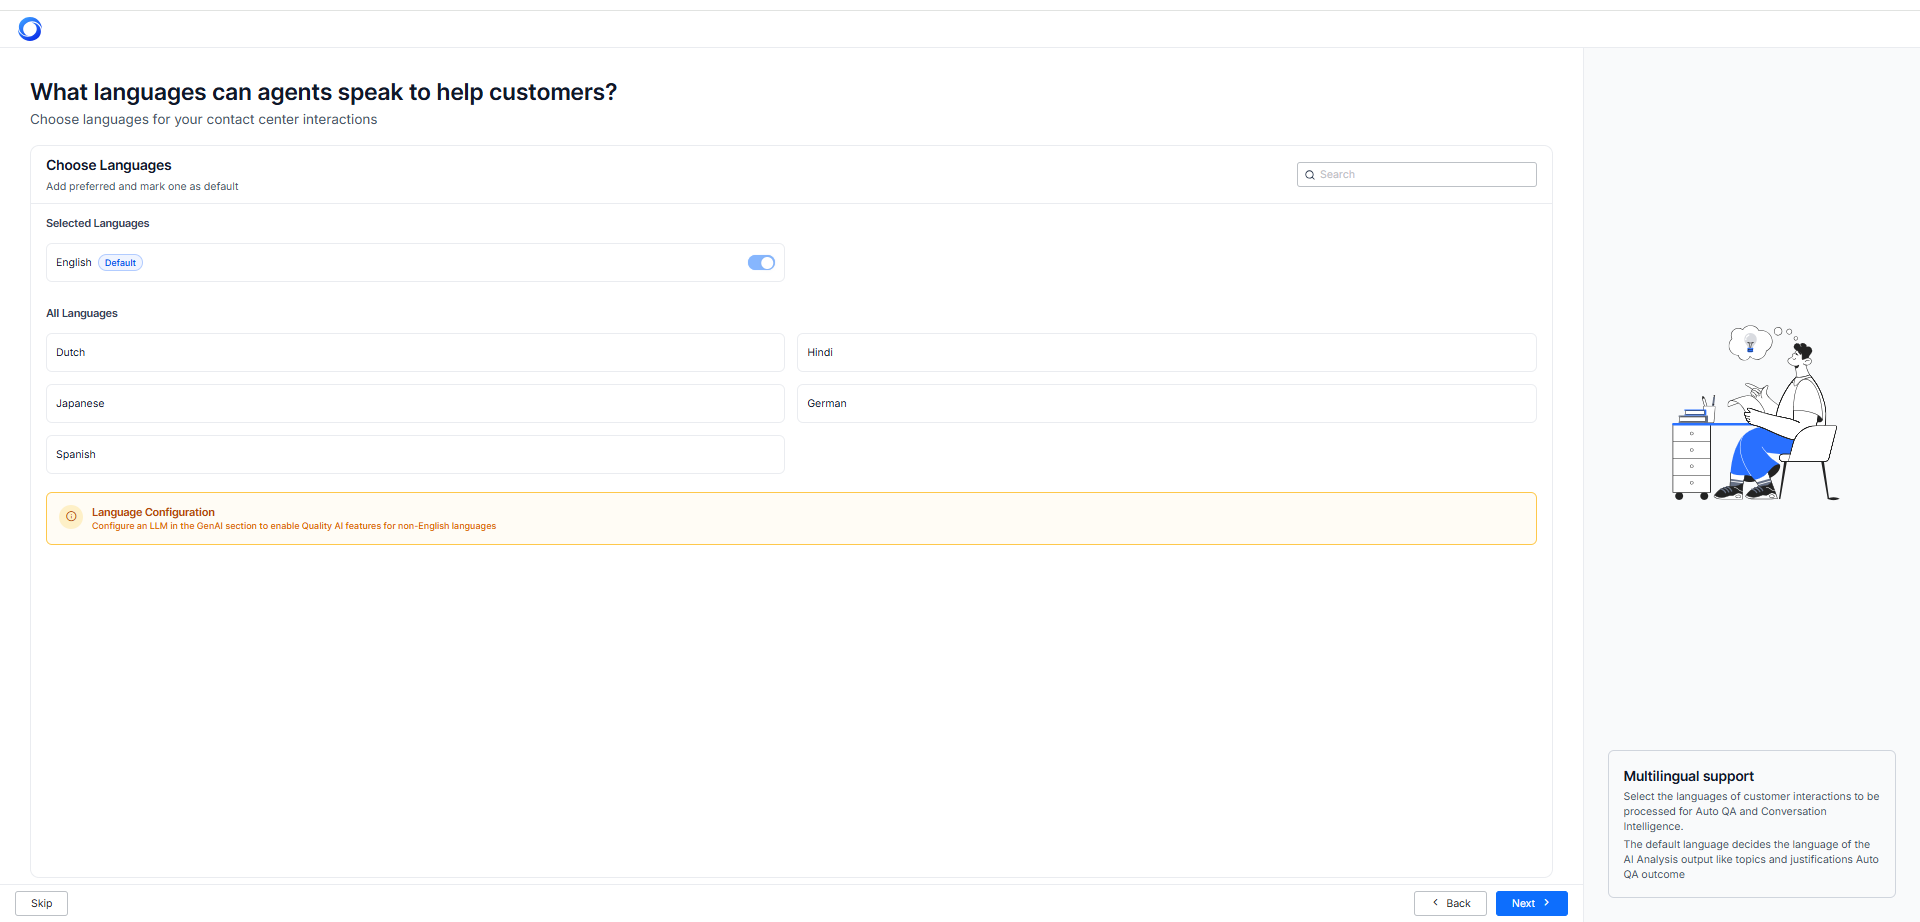Select Hindi in the language list
1920x922 pixels.
1166,353
